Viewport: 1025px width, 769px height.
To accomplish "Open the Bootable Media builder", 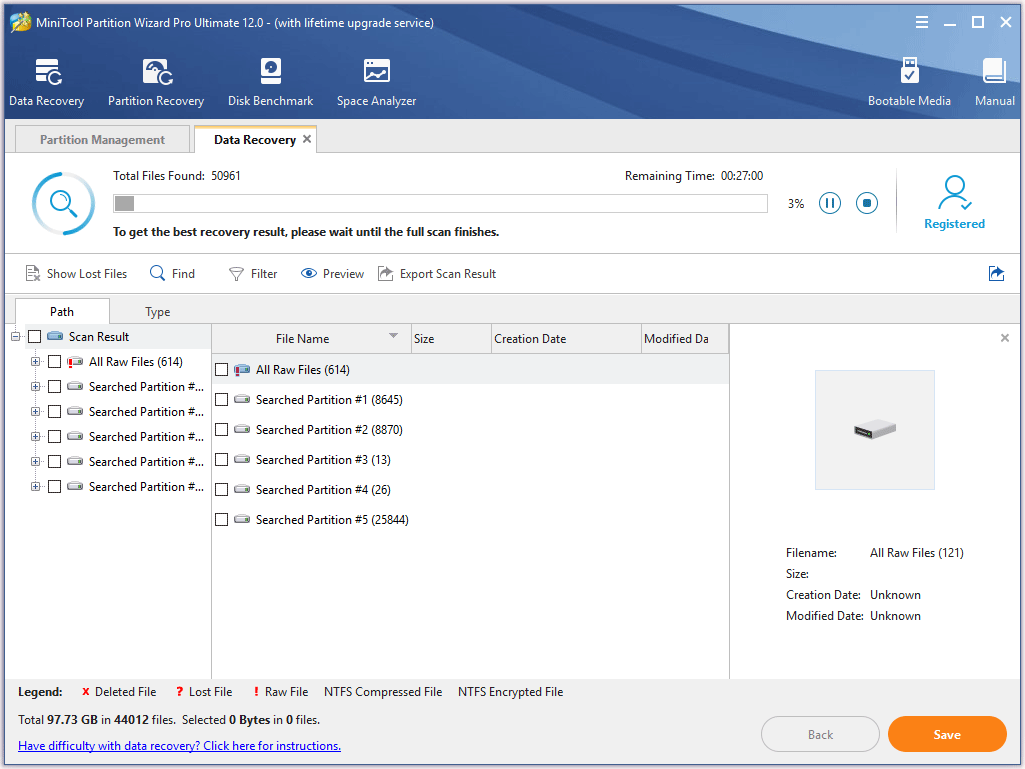I will click(x=909, y=82).
